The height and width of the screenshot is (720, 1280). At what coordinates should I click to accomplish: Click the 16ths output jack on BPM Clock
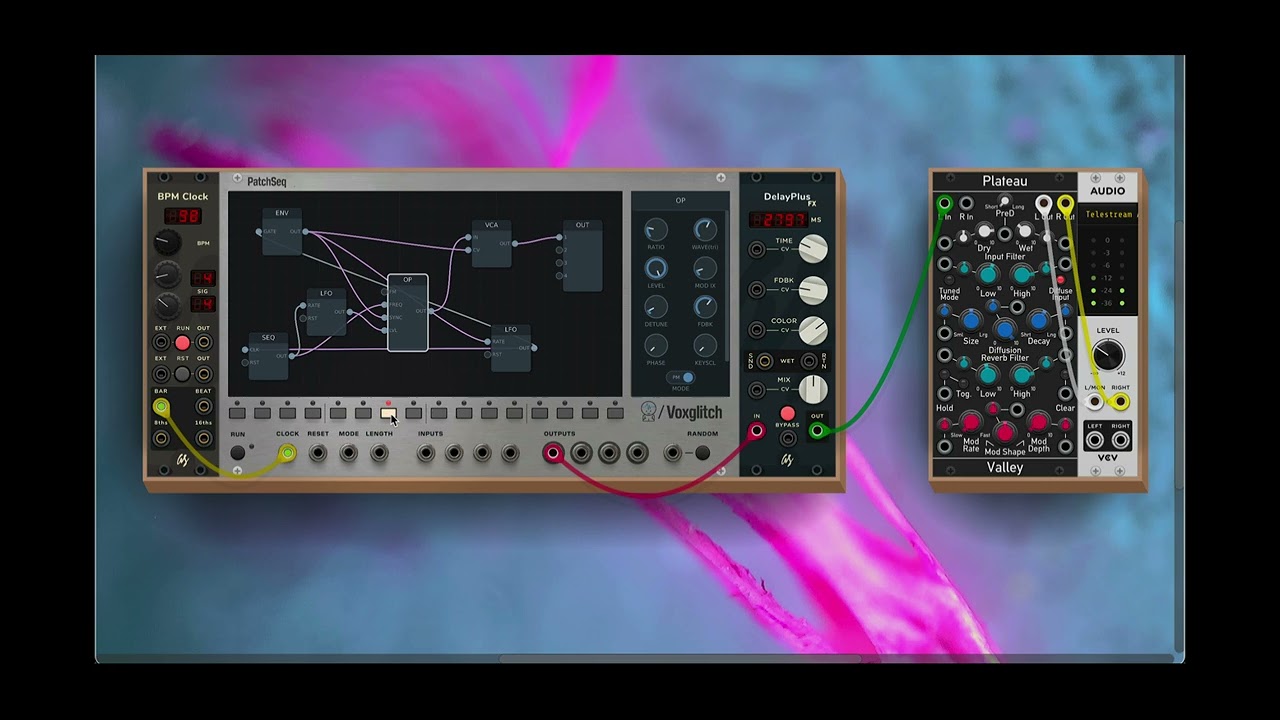click(x=203, y=437)
